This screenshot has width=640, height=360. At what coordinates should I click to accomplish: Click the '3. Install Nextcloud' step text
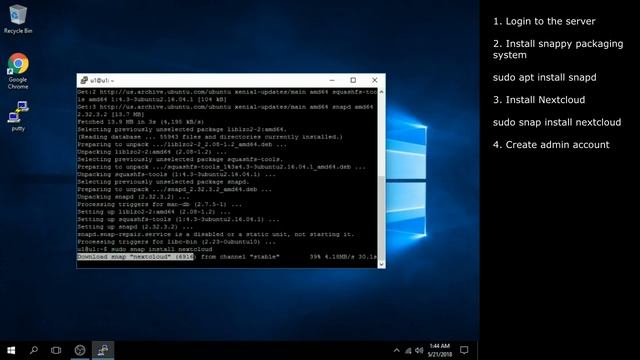(x=539, y=100)
